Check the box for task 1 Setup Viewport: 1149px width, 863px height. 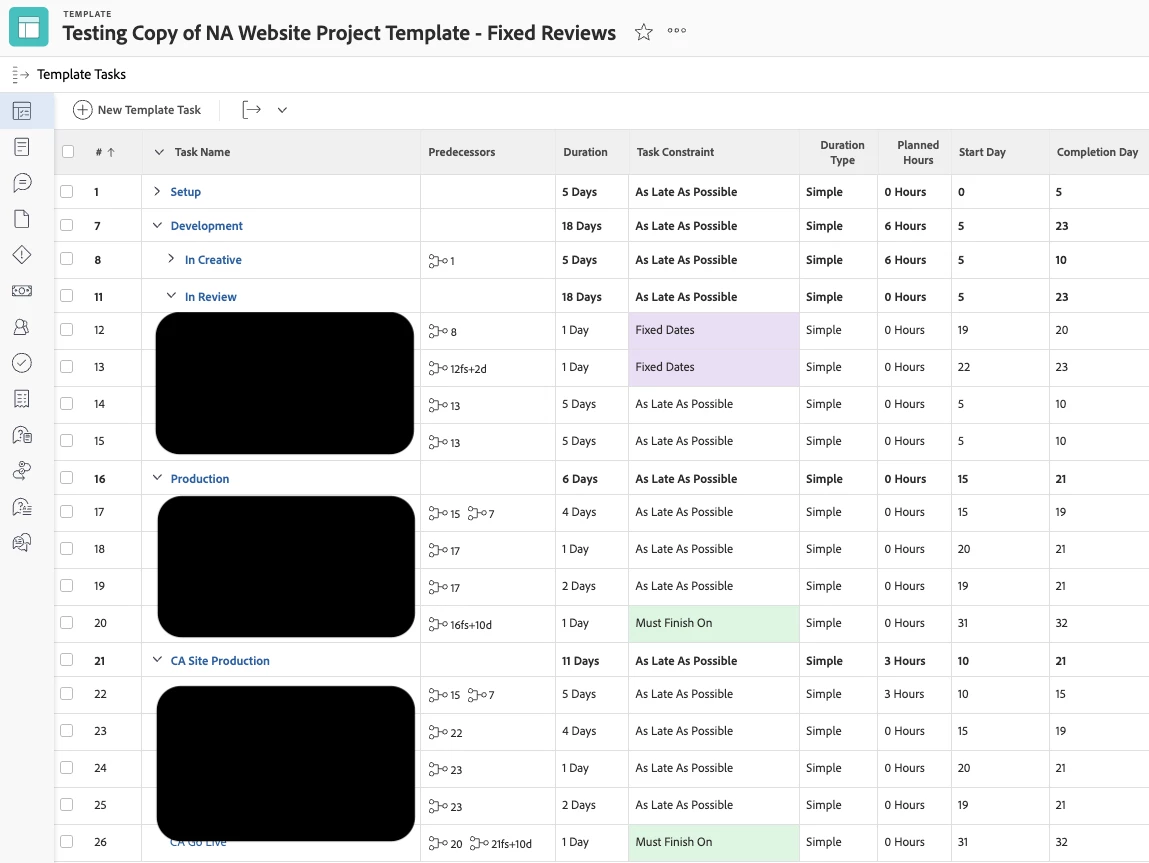coord(67,191)
